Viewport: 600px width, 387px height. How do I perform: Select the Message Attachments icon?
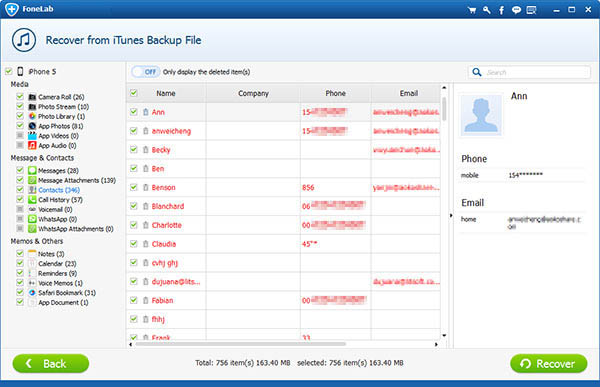point(32,180)
